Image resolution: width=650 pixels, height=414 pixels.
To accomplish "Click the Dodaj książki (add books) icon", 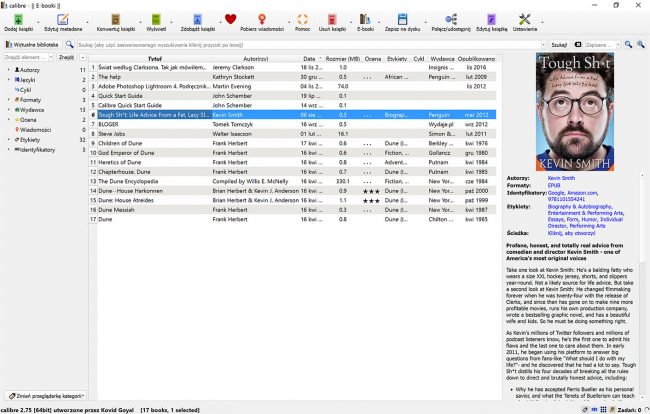I will (19, 19).
